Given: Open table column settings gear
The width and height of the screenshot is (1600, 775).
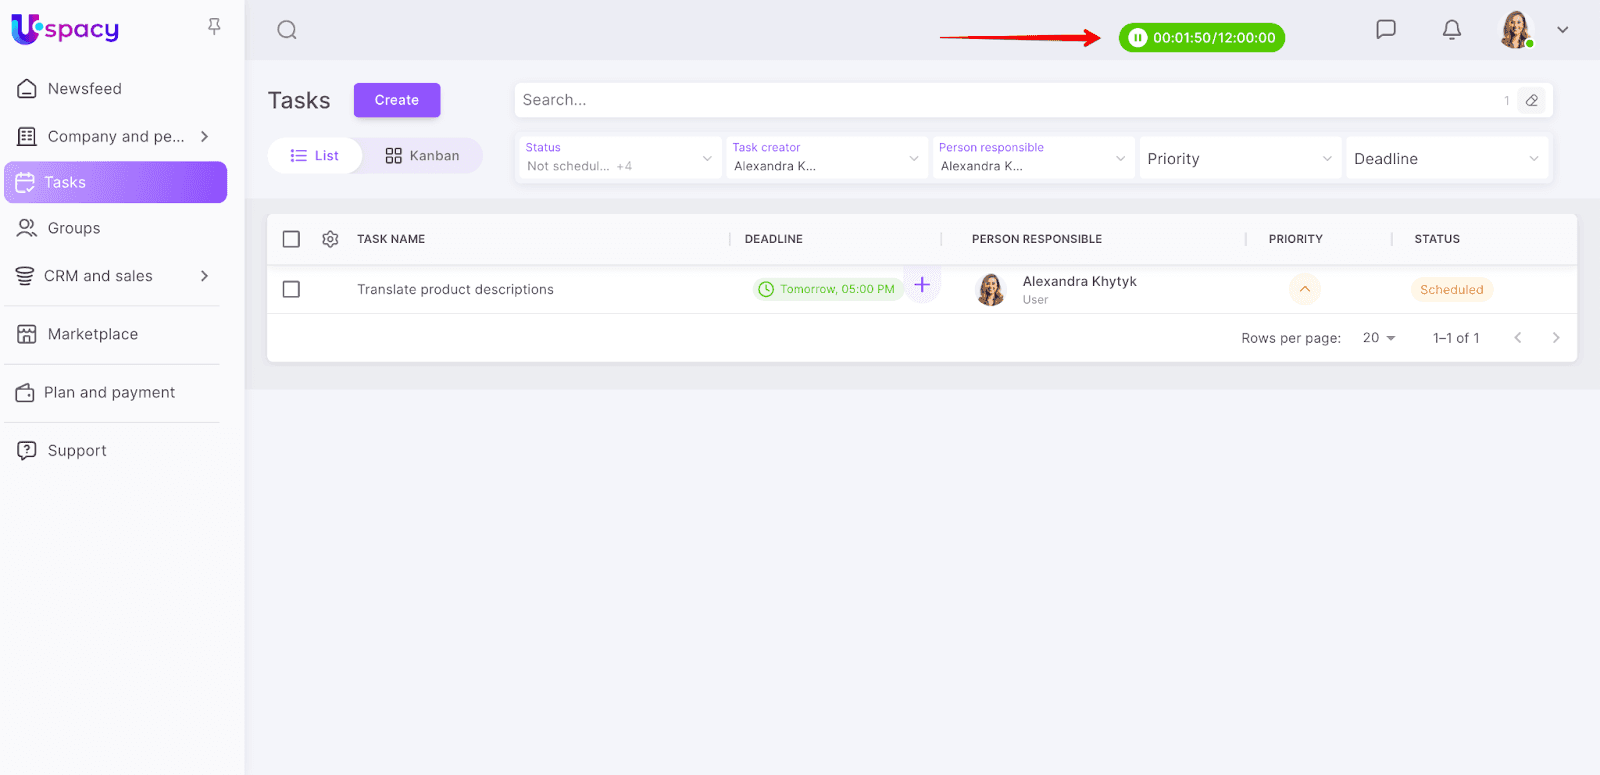Looking at the screenshot, I should (x=330, y=239).
